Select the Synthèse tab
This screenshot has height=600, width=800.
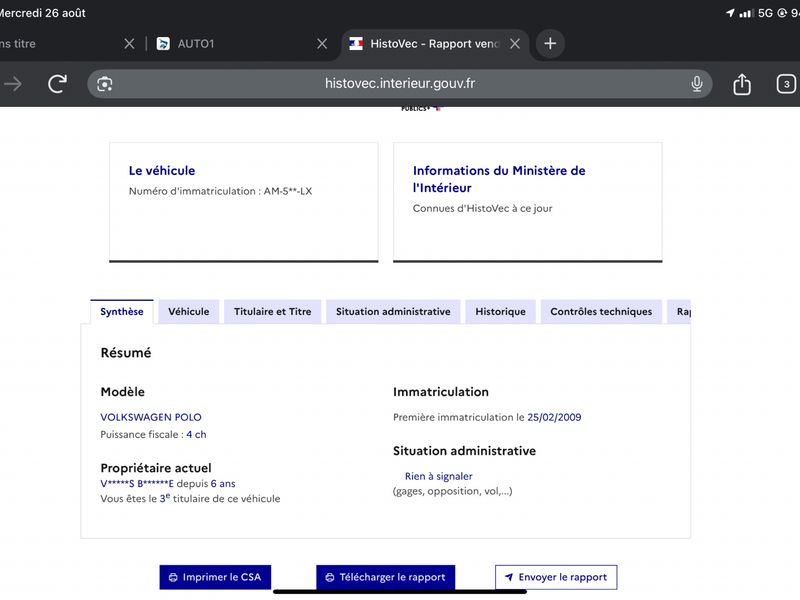[x=121, y=312]
